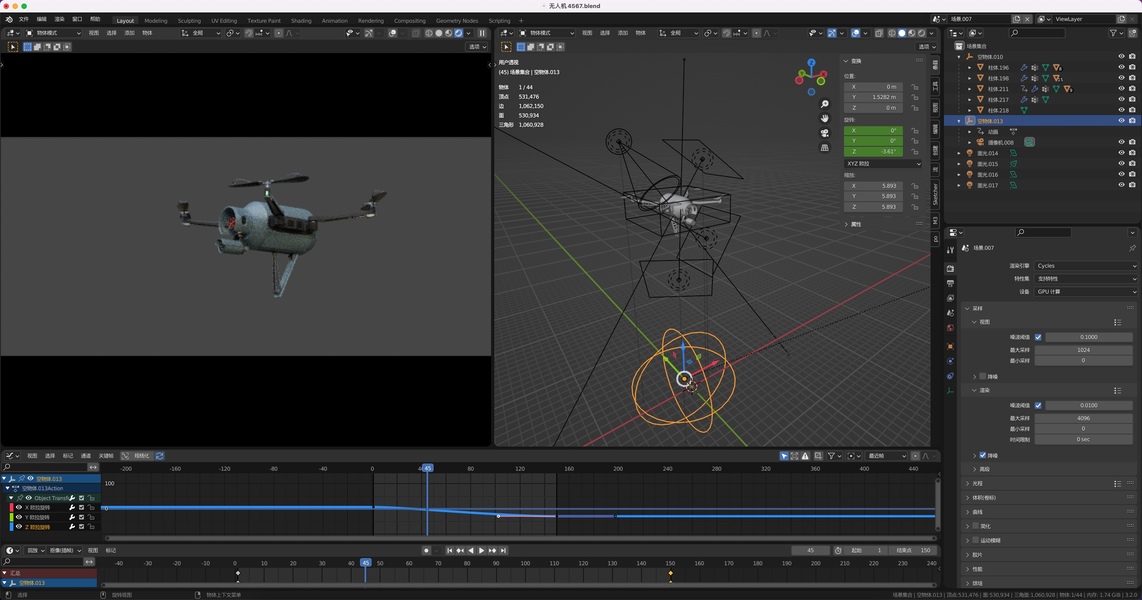
Task: Click the zoom magnifier in 3D viewport
Action: pos(824,104)
